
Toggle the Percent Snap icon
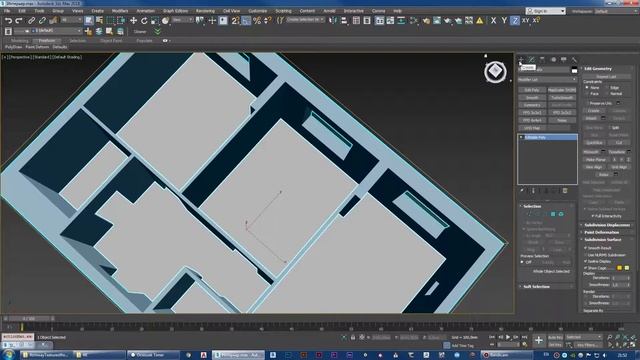tap(257, 20)
